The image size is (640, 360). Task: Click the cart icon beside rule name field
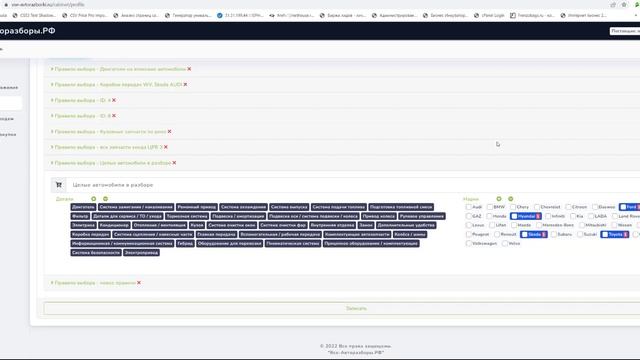coord(59,185)
